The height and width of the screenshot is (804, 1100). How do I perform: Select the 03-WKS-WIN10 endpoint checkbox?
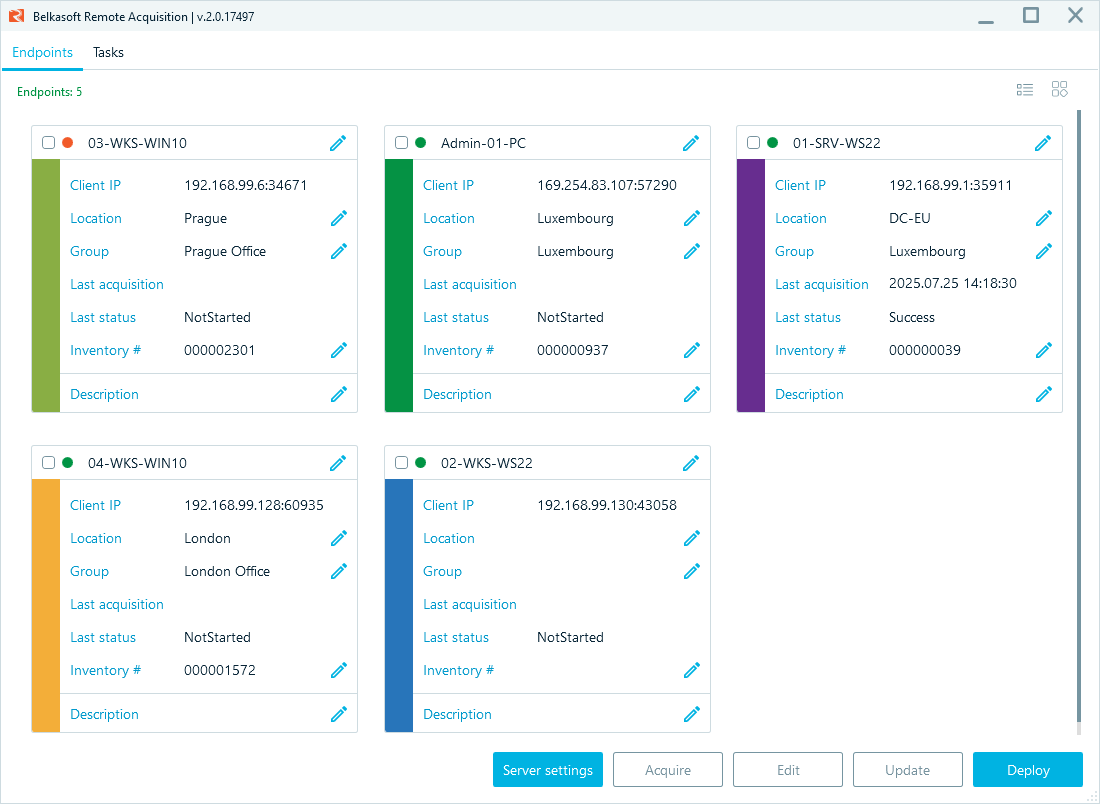pos(48,142)
